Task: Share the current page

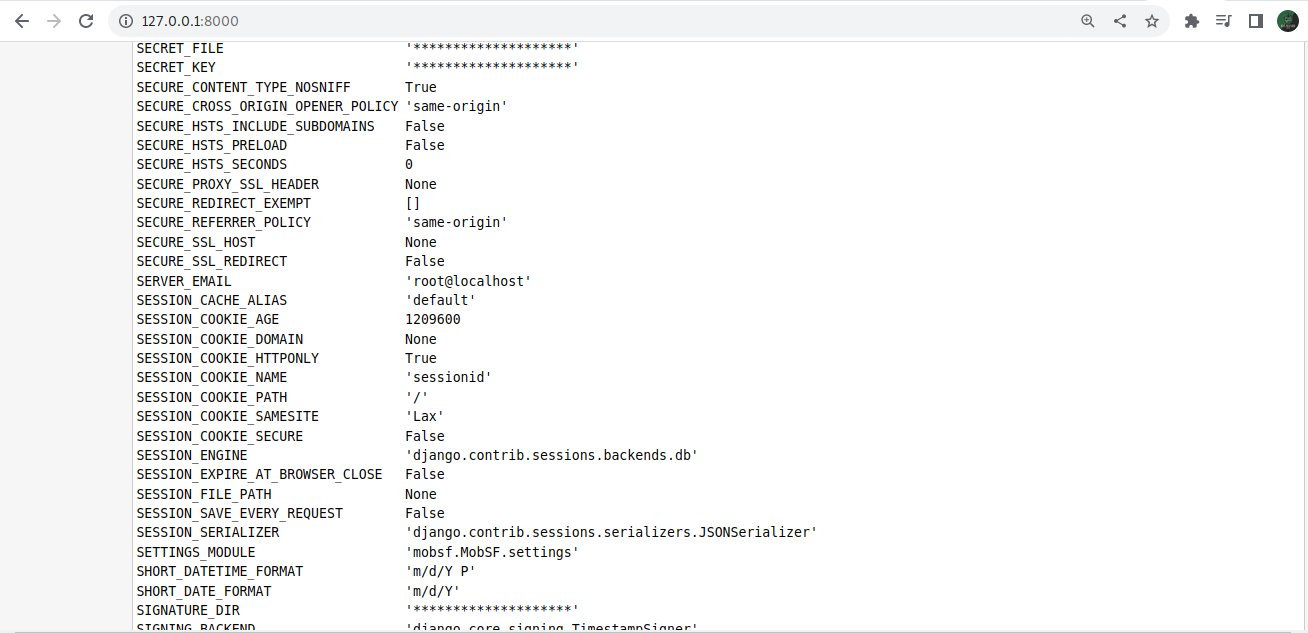Action: click(x=1119, y=20)
